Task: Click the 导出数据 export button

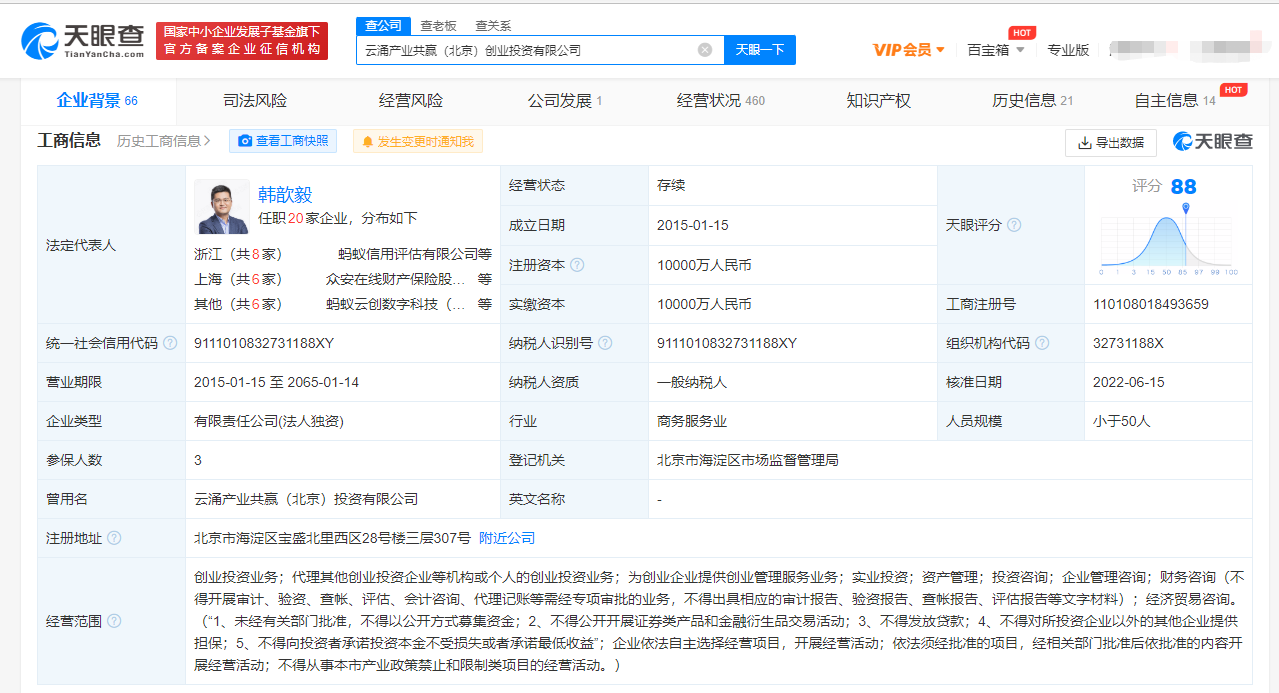Action: 1110,143
